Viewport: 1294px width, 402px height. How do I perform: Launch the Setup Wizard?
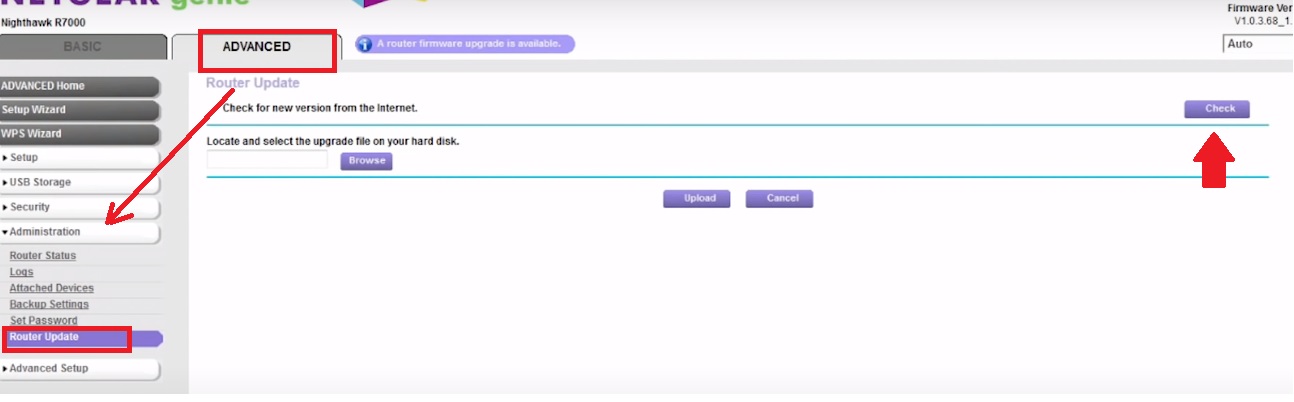[80, 110]
